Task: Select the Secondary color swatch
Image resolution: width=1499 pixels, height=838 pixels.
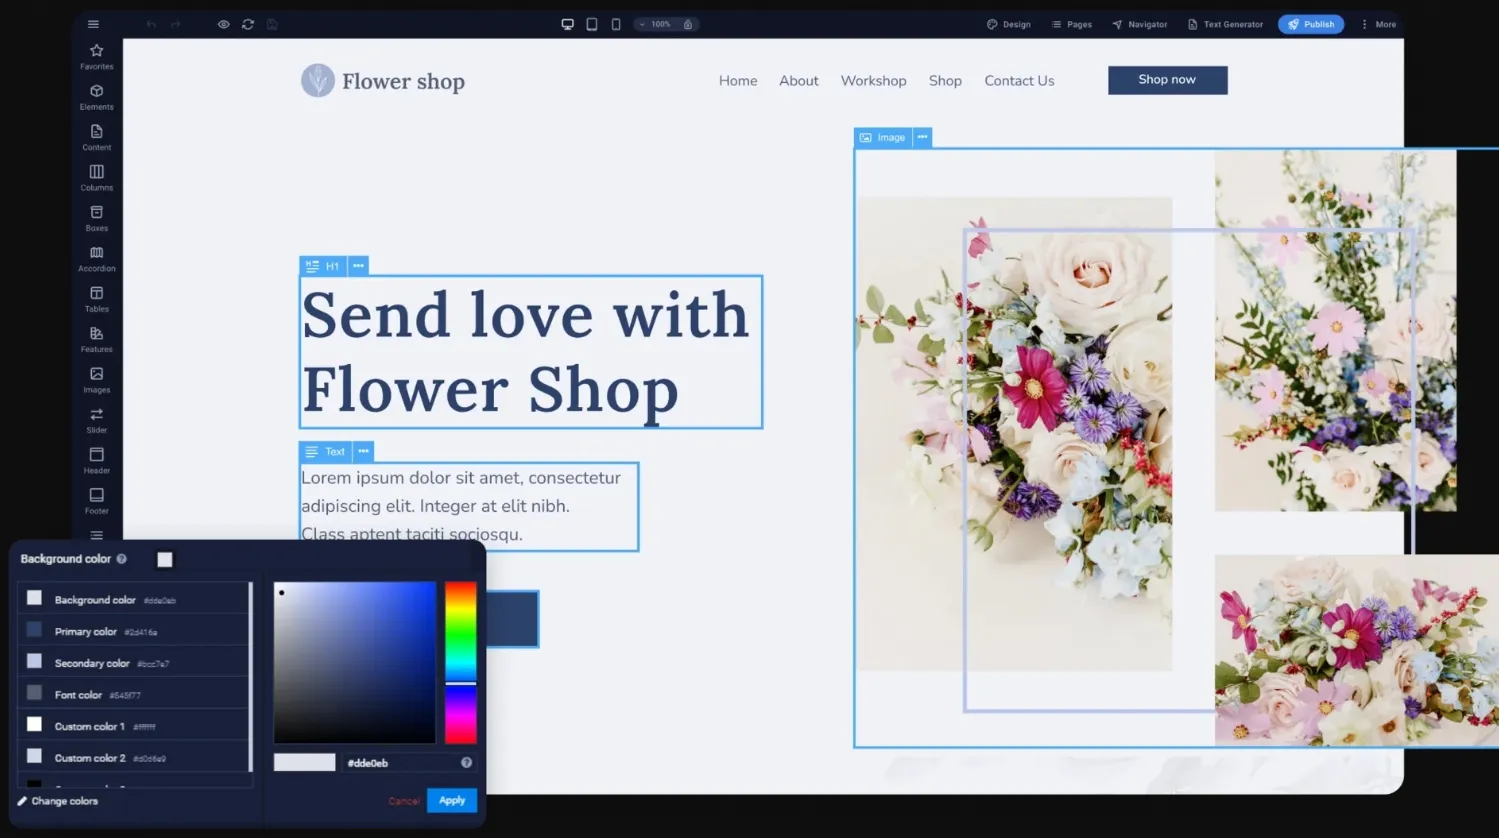Action: 34,661
